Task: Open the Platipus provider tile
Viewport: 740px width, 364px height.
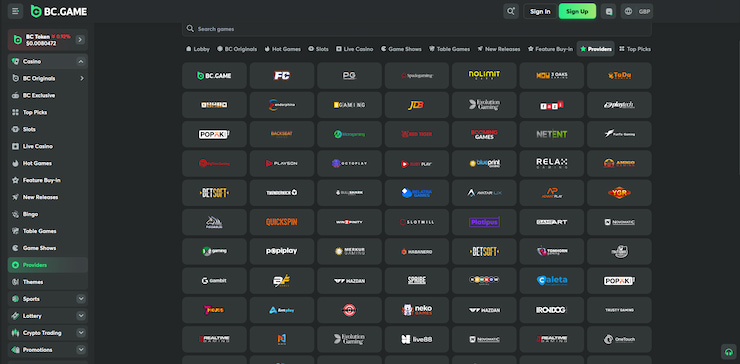Action: click(484, 222)
